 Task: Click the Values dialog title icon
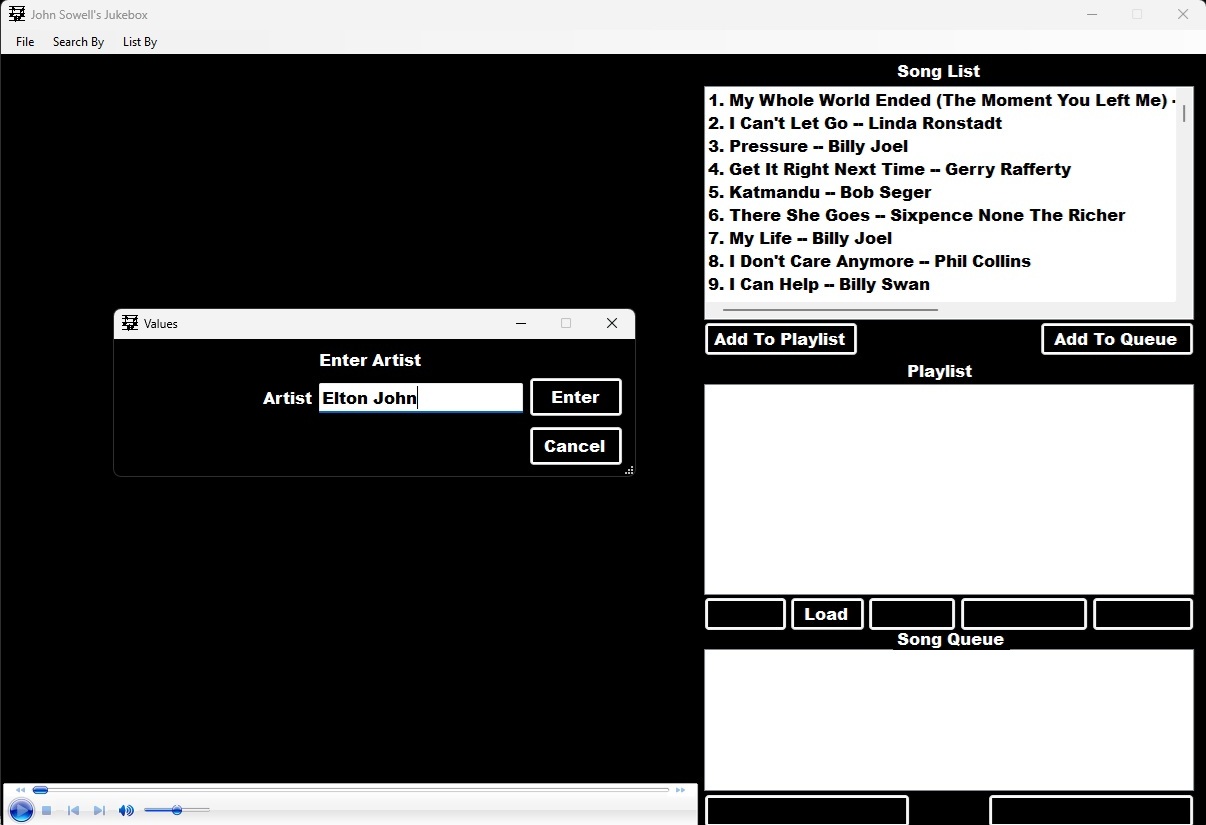[x=130, y=323]
